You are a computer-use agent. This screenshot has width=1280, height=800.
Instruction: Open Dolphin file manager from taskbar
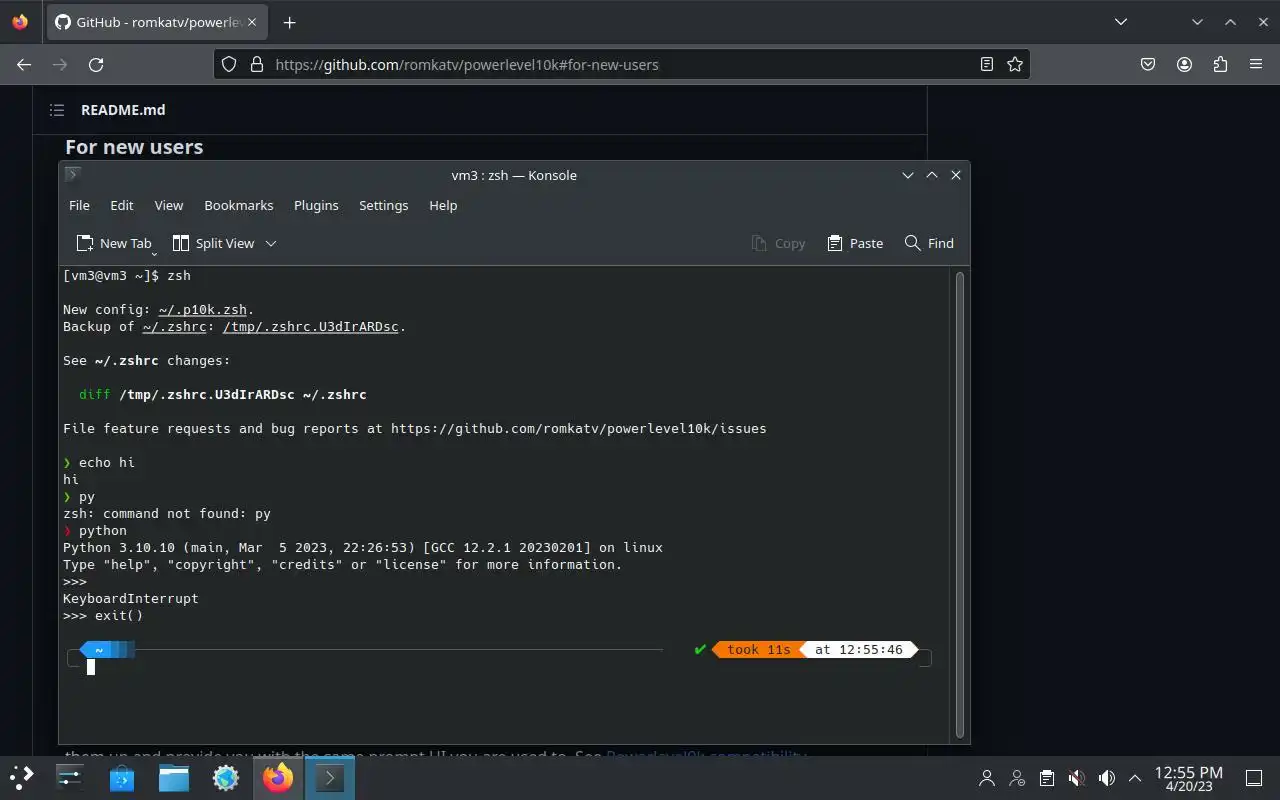click(174, 777)
